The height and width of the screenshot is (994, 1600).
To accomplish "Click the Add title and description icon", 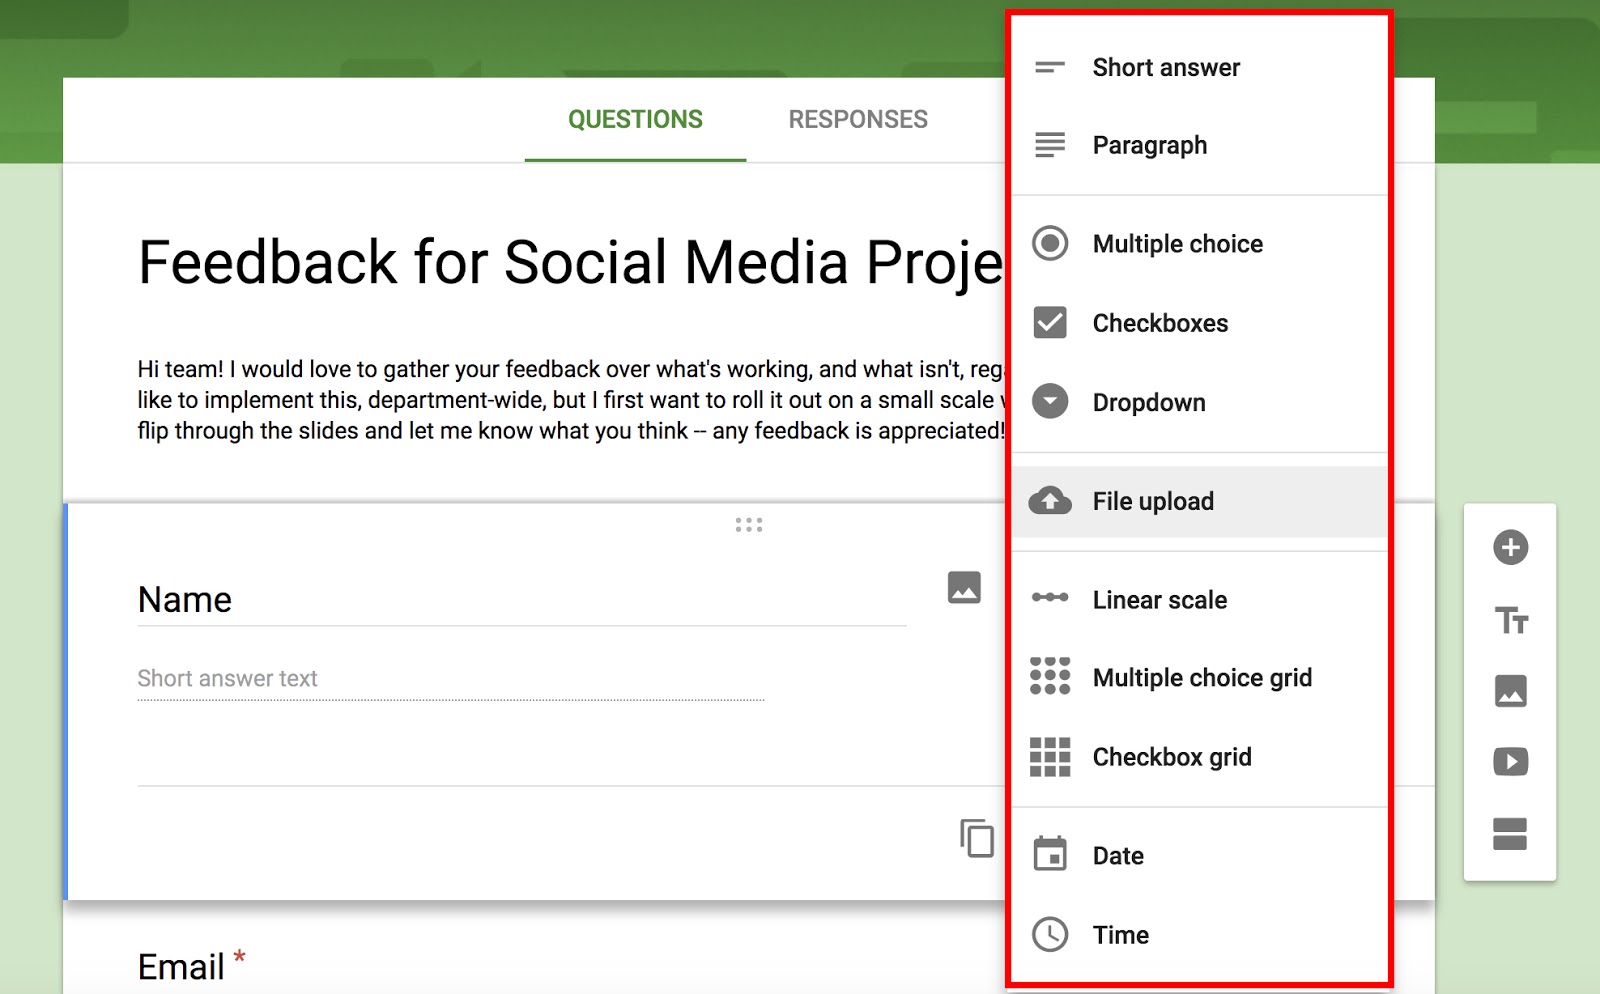I will pyautogui.click(x=1510, y=620).
